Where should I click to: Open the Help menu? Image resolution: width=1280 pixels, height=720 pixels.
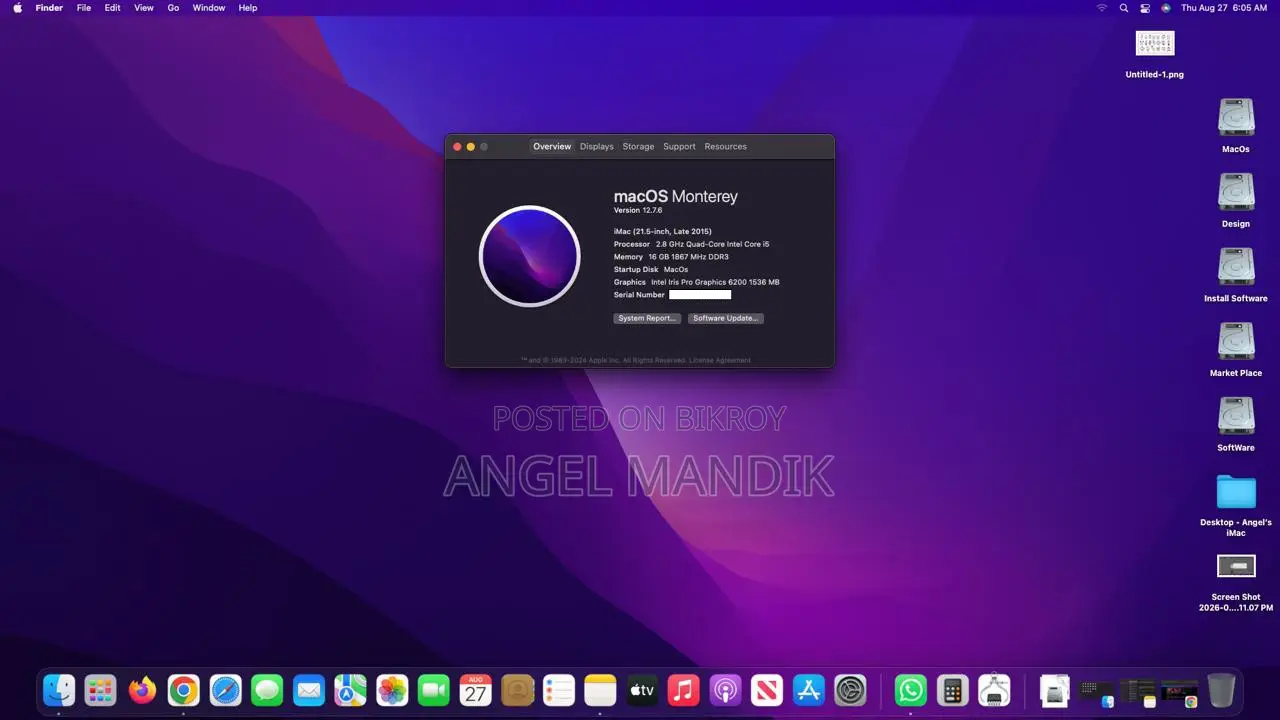coord(248,7)
